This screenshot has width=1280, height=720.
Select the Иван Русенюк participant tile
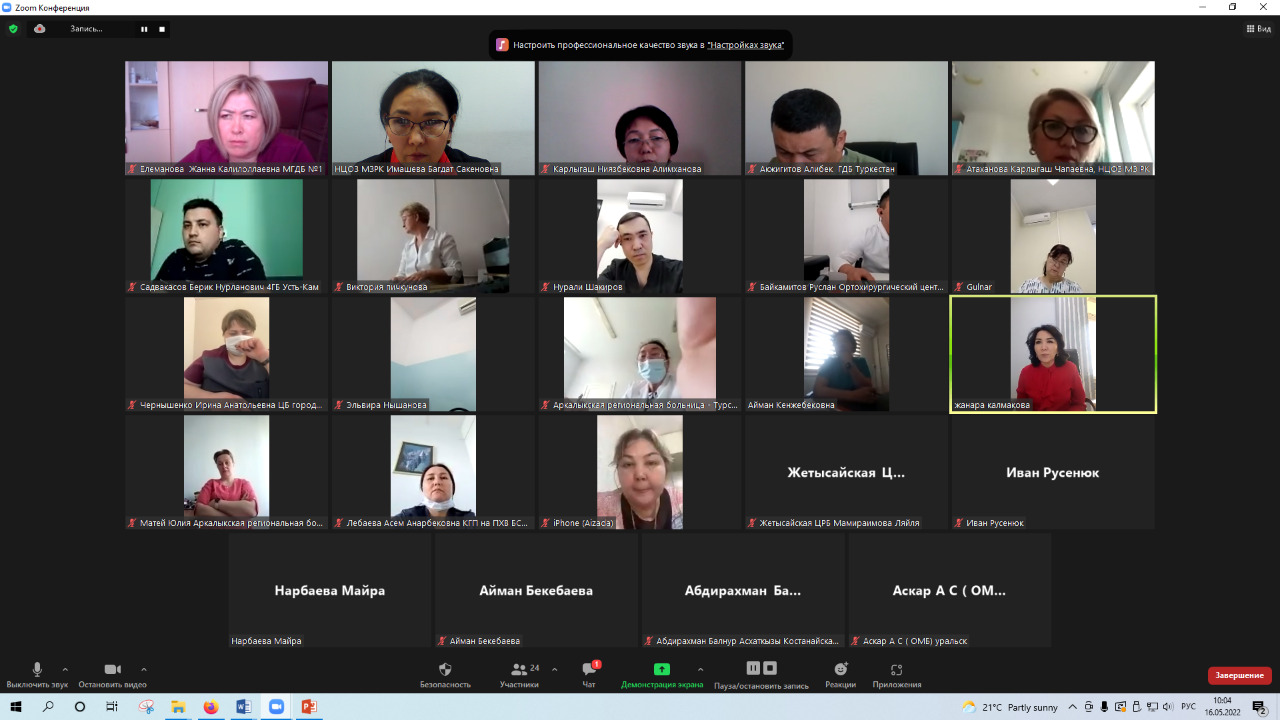pos(1052,472)
